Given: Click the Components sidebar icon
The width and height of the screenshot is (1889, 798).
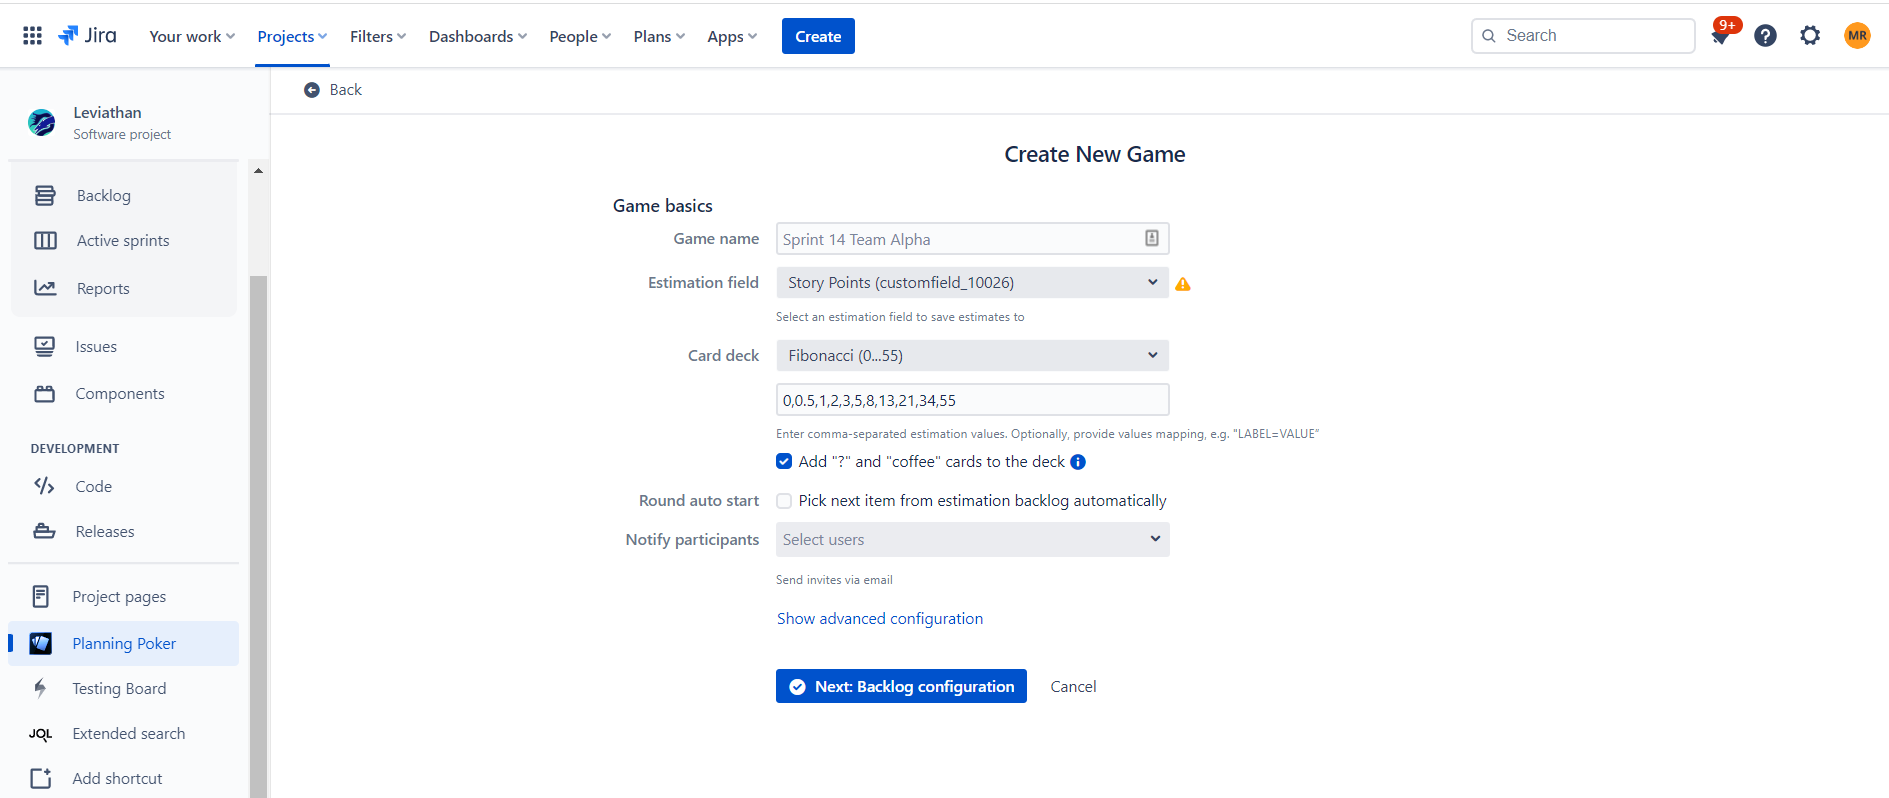Looking at the screenshot, I should [x=45, y=394].
